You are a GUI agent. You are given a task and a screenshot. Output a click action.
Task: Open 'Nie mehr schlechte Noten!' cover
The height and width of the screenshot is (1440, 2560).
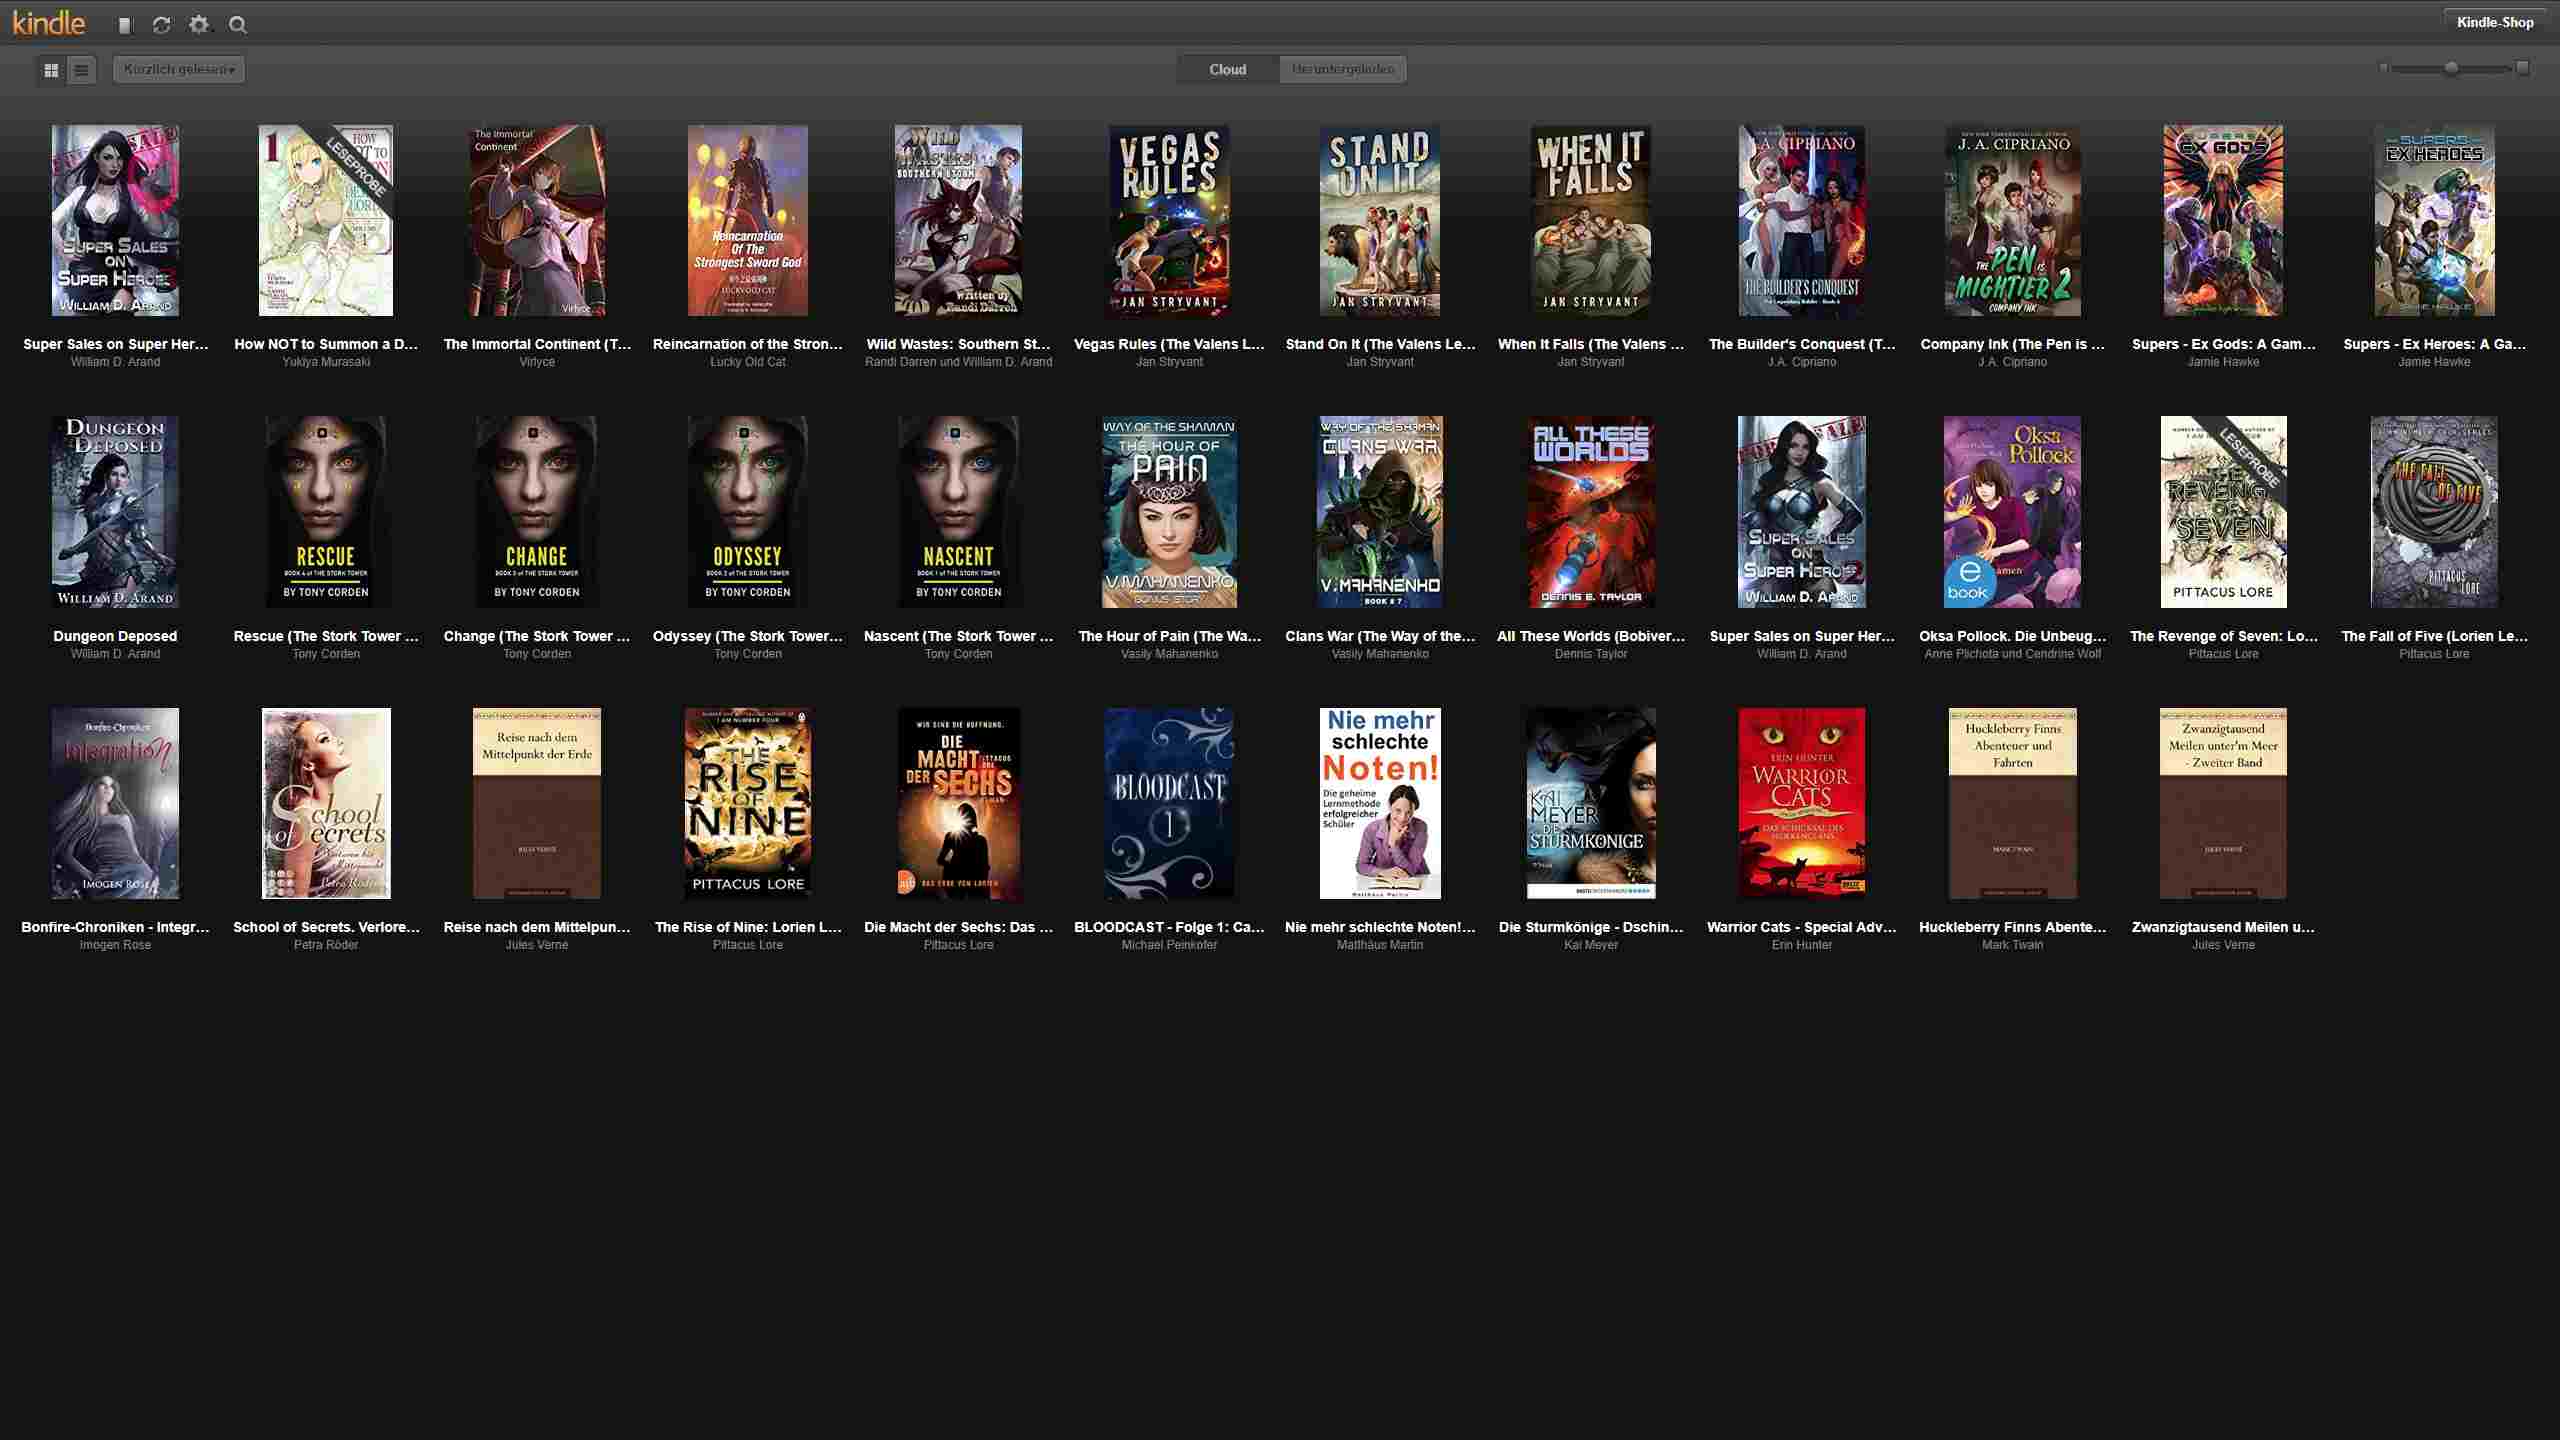pos(1380,803)
